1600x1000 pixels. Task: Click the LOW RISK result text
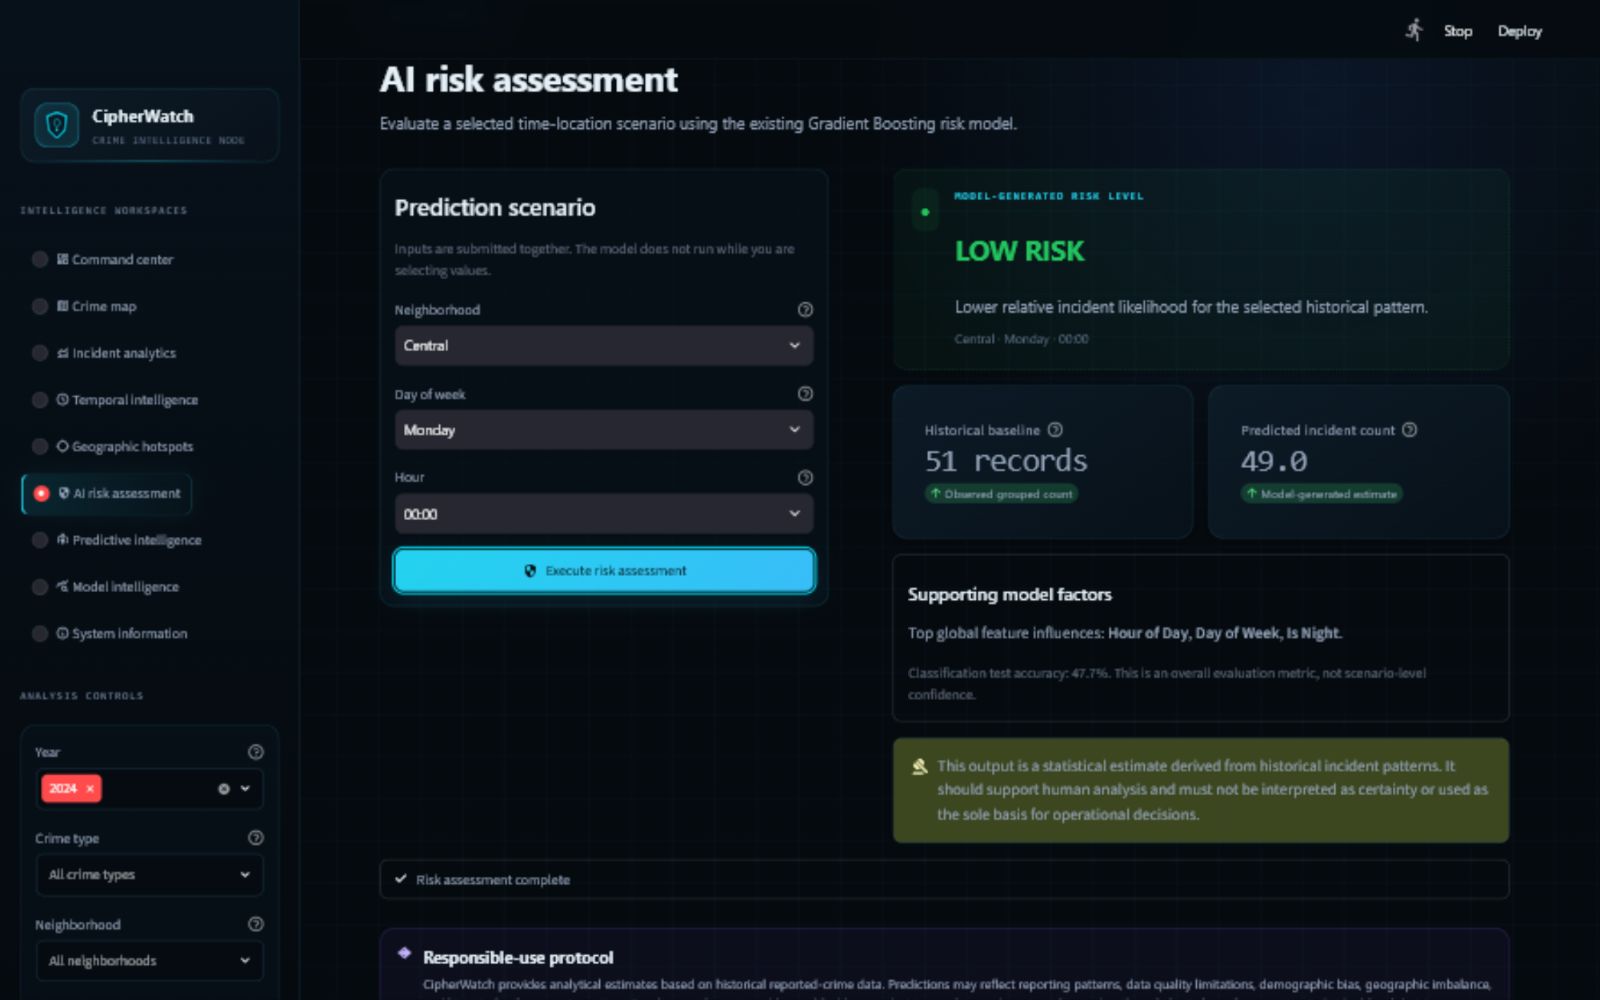coord(1019,251)
